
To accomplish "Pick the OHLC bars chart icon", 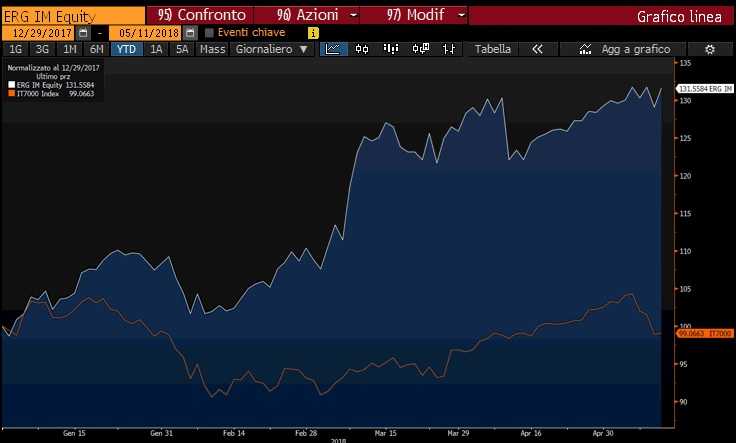I will (449, 49).
